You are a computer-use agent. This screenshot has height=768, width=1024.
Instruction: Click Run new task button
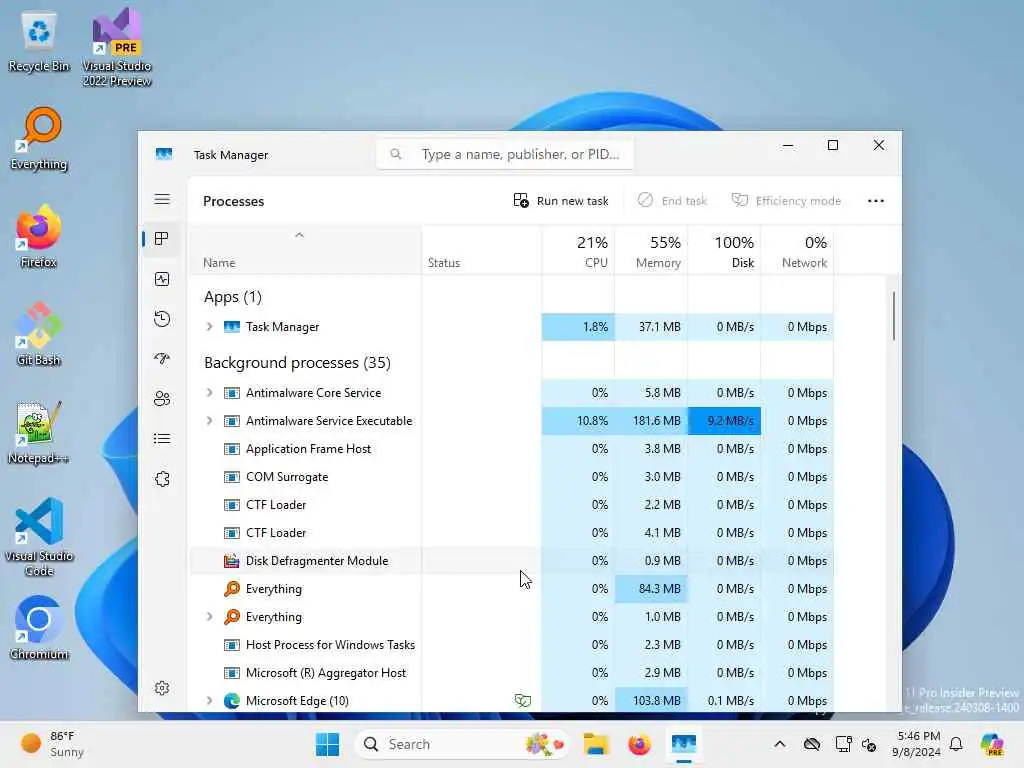click(561, 200)
